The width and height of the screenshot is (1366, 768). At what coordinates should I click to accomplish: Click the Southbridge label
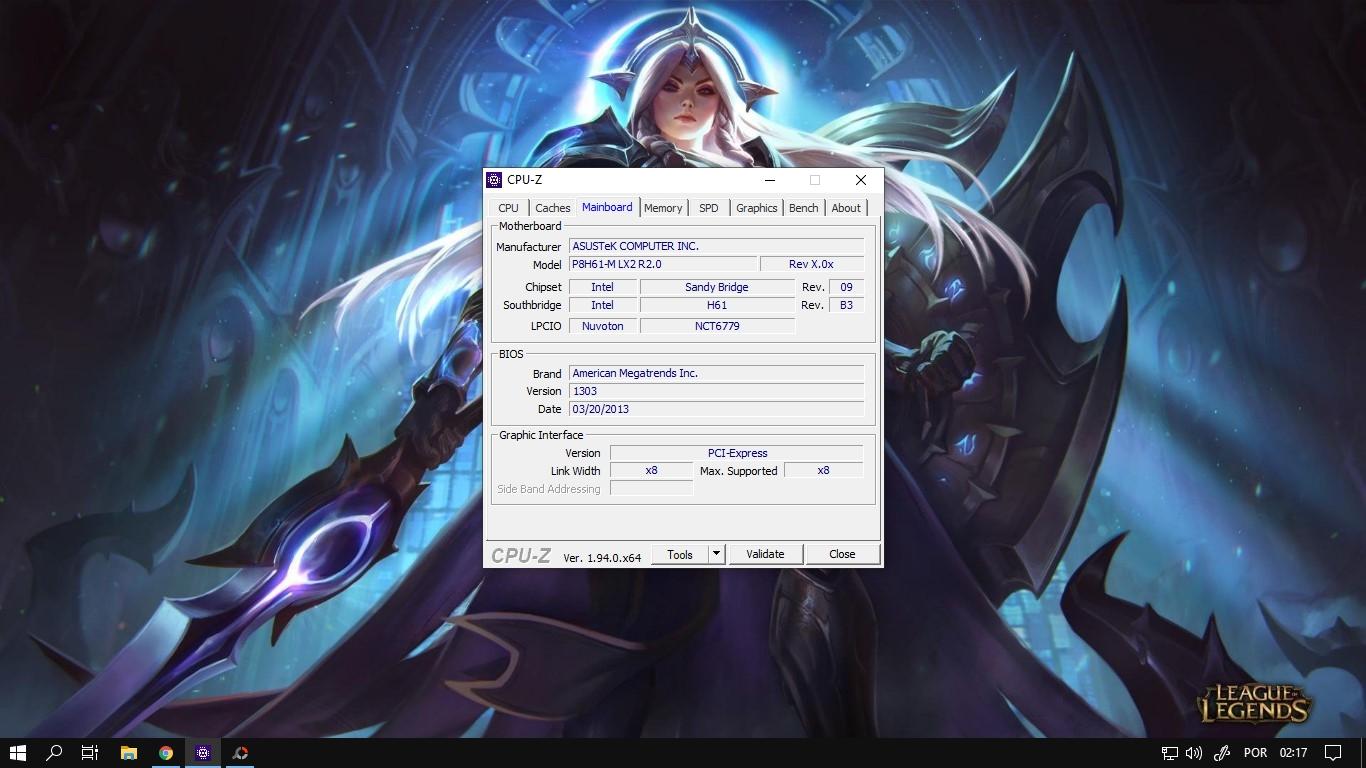tap(532, 305)
